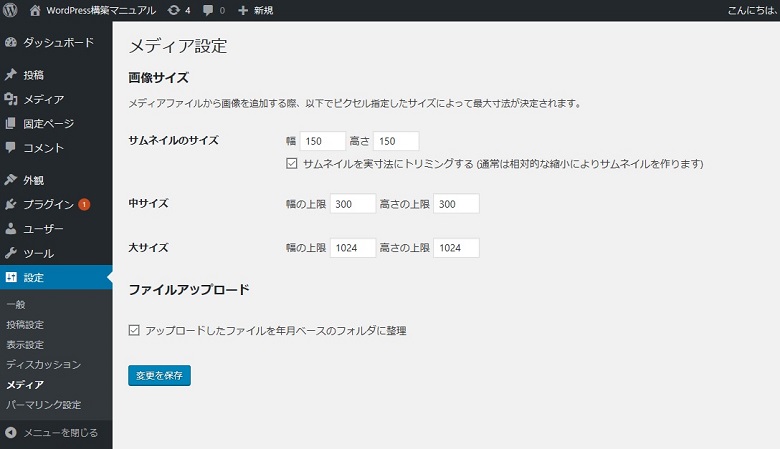Open 投稿設定 submenu item

tap(25, 325)
